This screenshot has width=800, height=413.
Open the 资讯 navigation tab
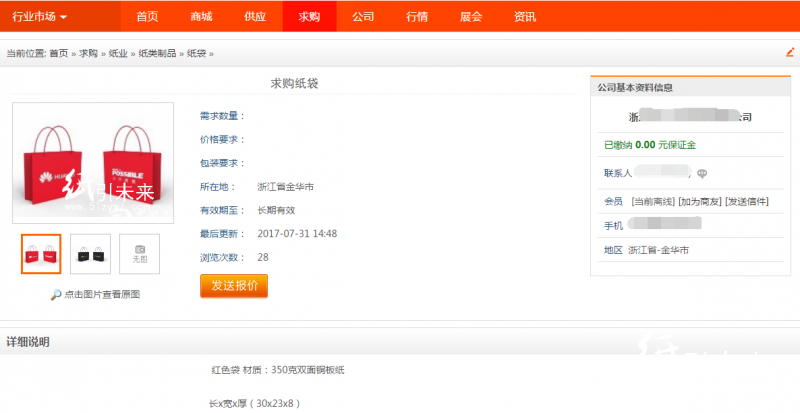(x=525, y=17)
